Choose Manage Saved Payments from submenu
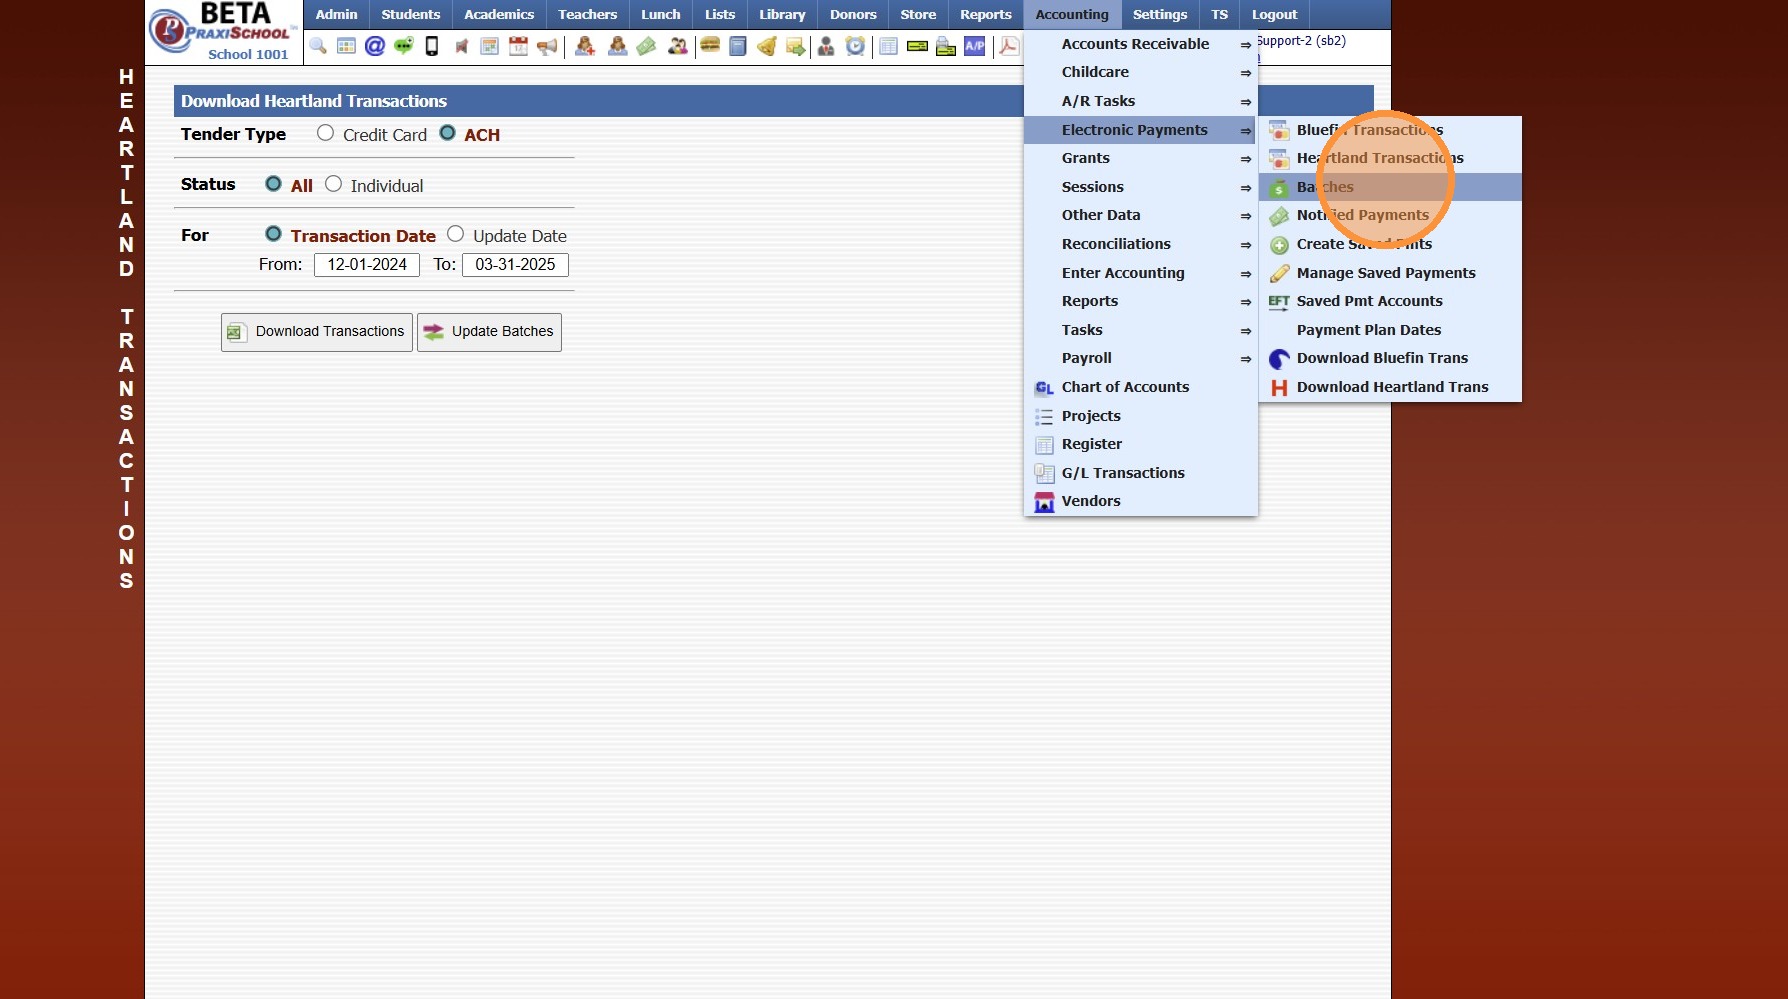The image size is (1788, 999). click(1390, 273)
